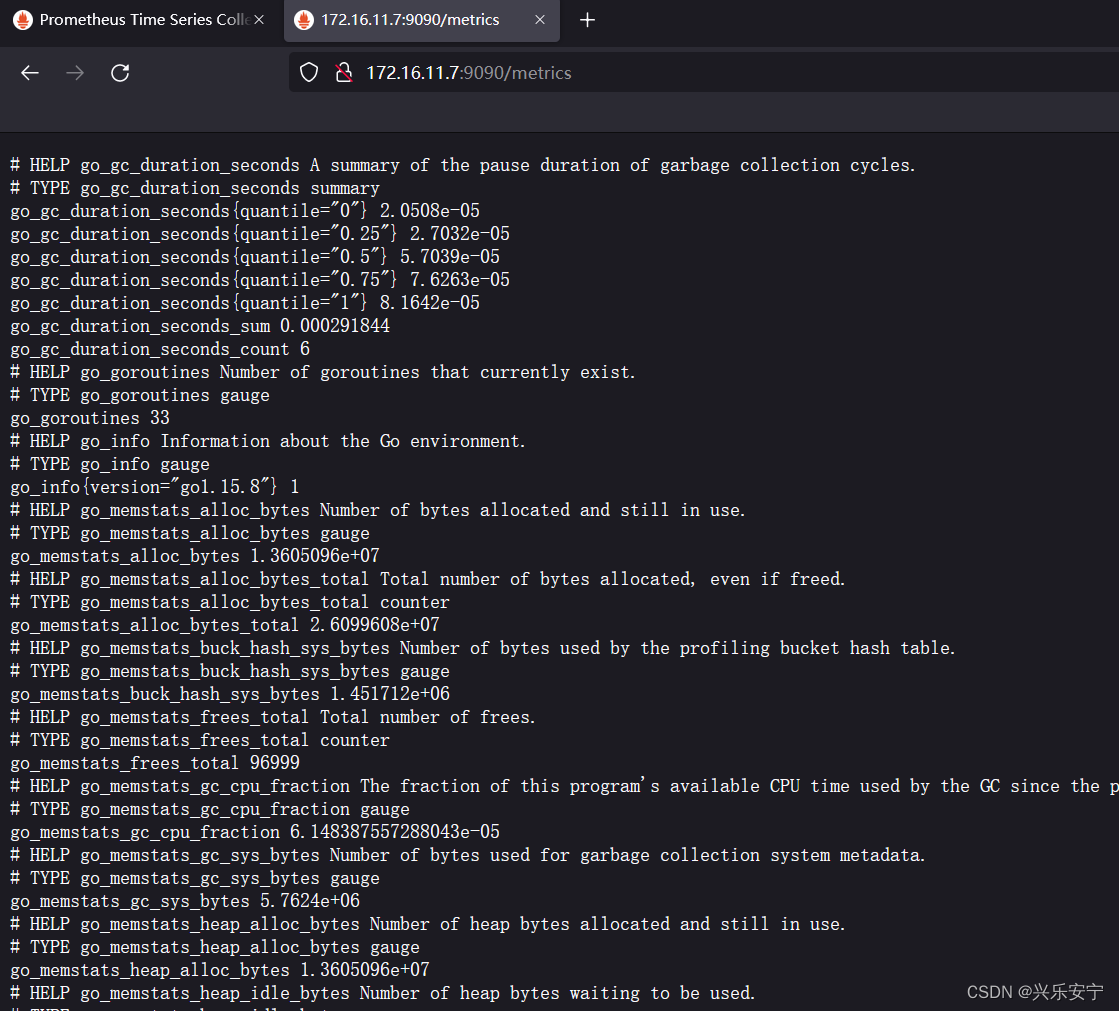Click go_memstats_buck_hash_sys_bytes 1.451712e+06 line
This screenshot has width=1119, height=1011.
pos(230,694)
